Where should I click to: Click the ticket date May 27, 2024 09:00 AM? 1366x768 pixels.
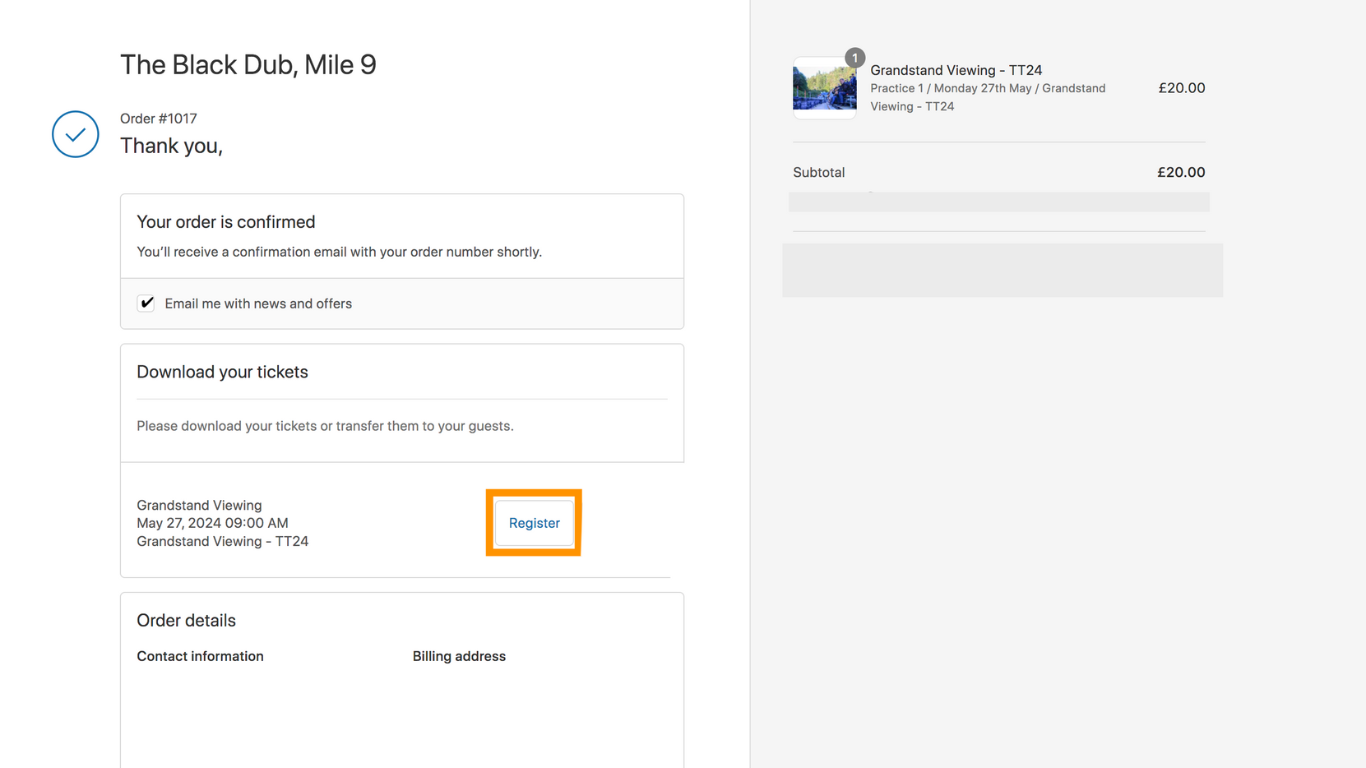(x=212, y=523)
